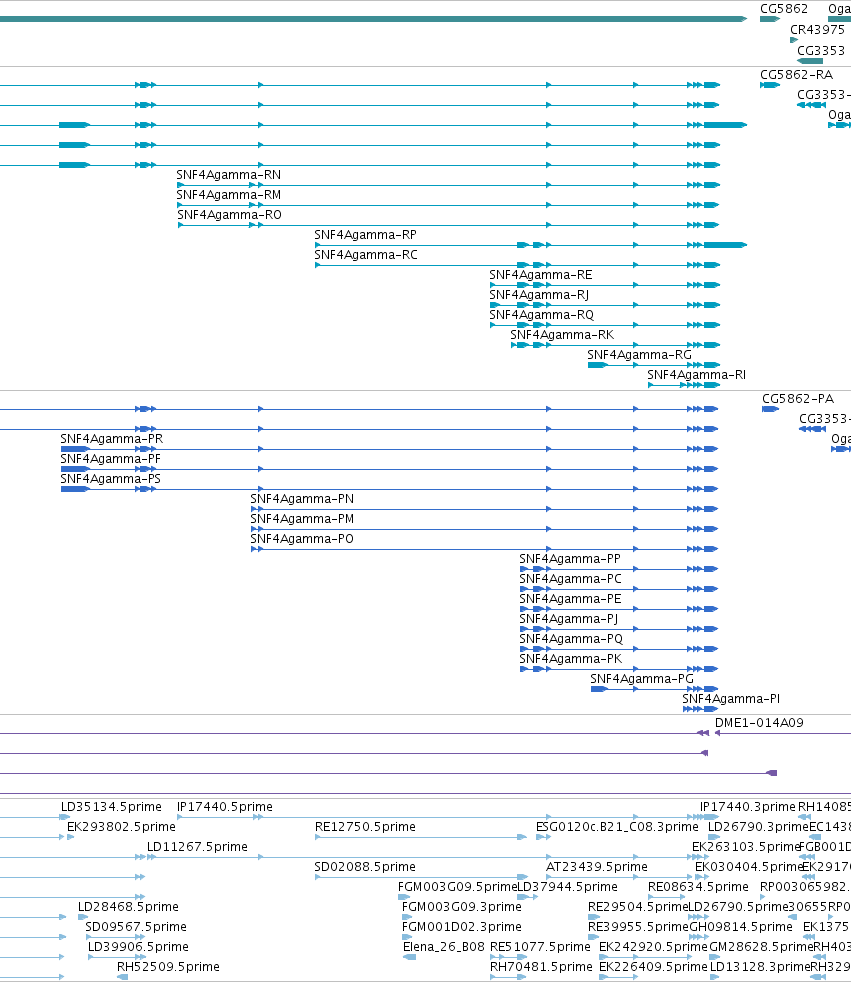Select transcript SNF4Agamma-RG
This screenshot has width=851, height=982.
[x=639, y=355]
